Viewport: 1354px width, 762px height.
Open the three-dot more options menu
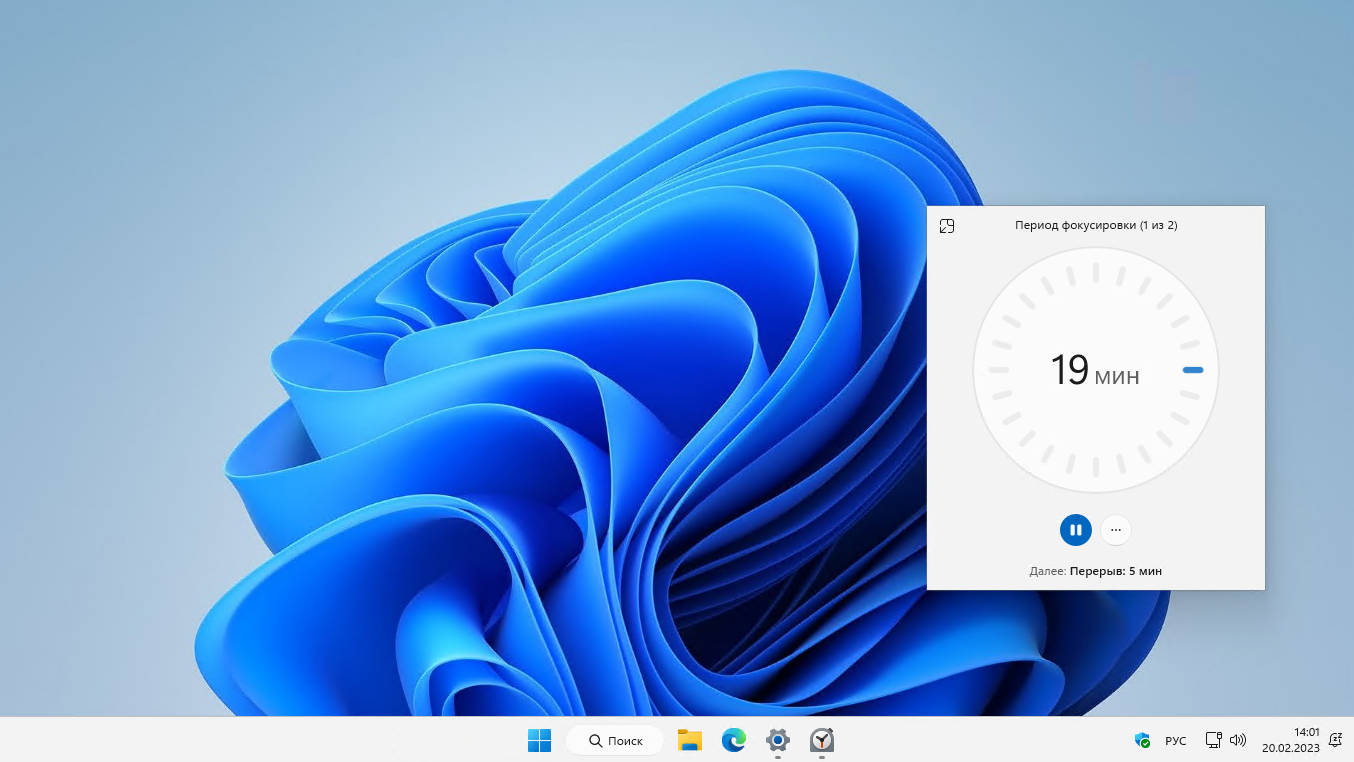point(1116,530)
